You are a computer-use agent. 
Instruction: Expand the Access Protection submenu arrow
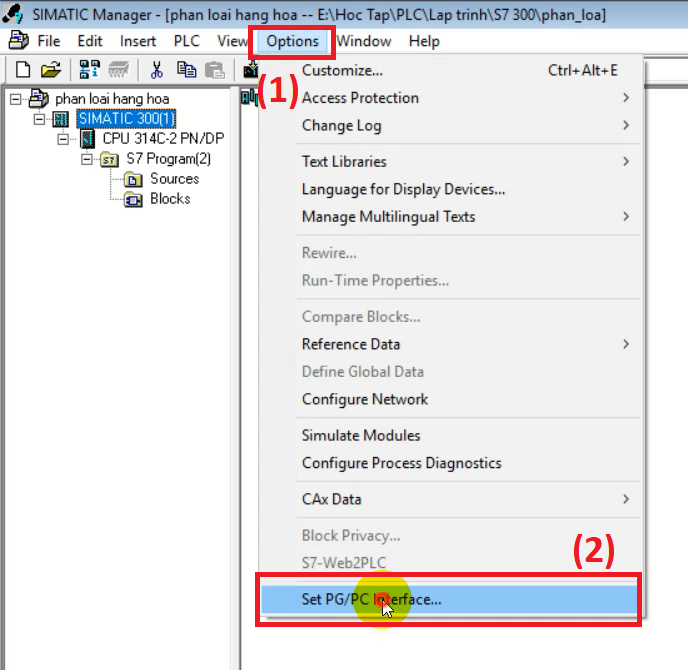(626, 97)
